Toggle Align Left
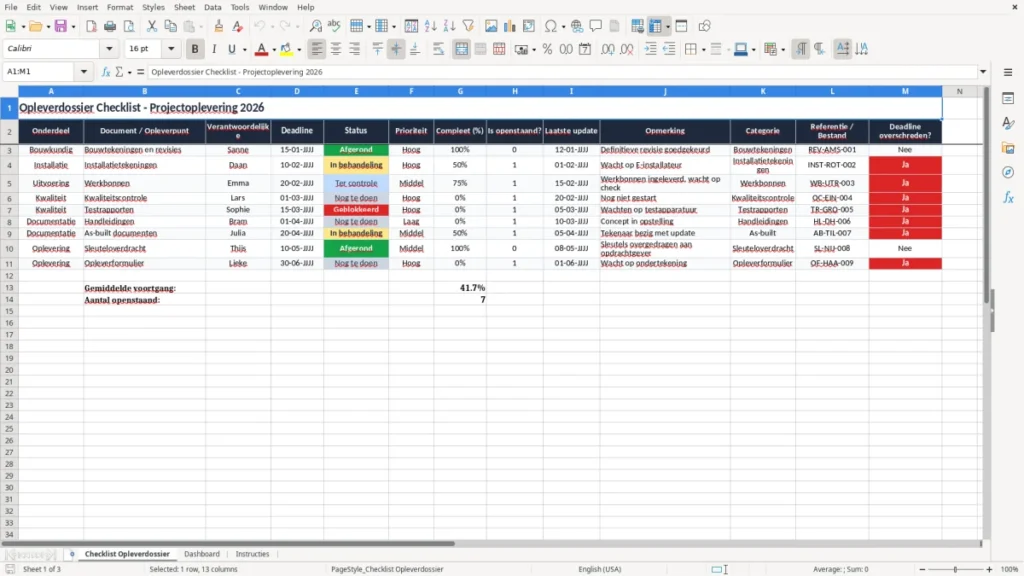1024x576 pixels. [x=317, y=49]
